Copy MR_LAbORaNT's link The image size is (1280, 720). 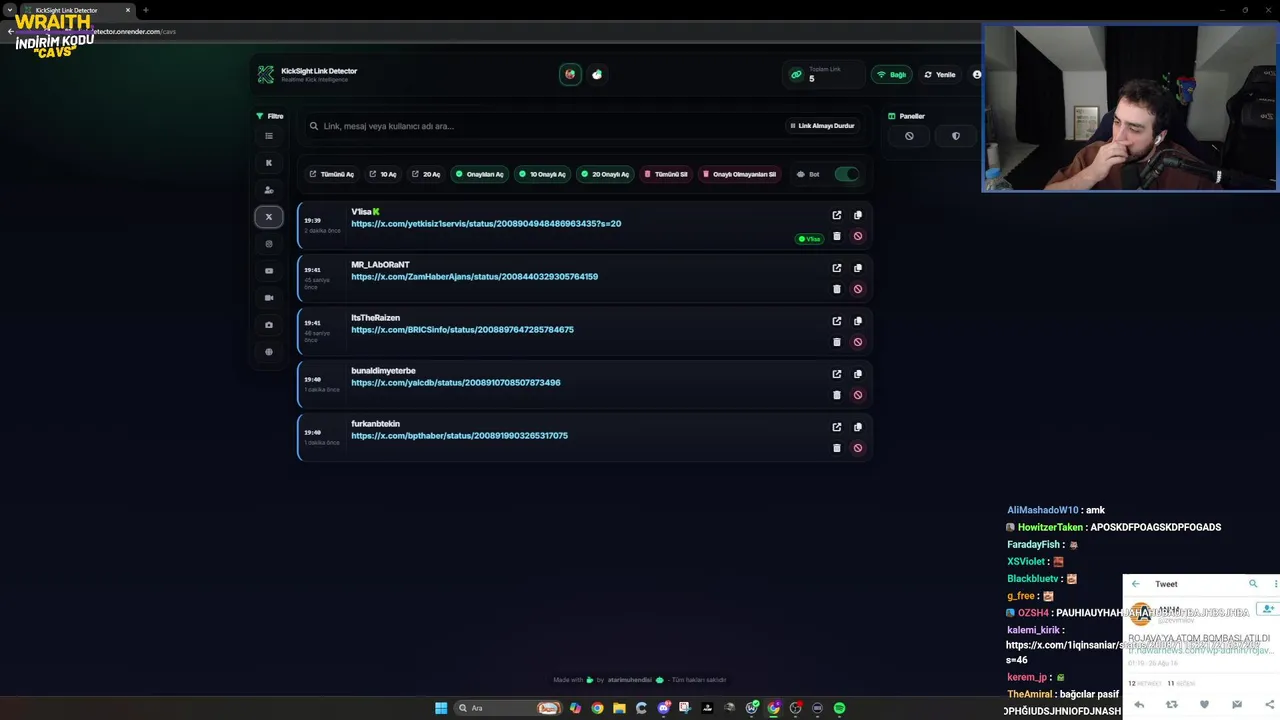(858, 268)
